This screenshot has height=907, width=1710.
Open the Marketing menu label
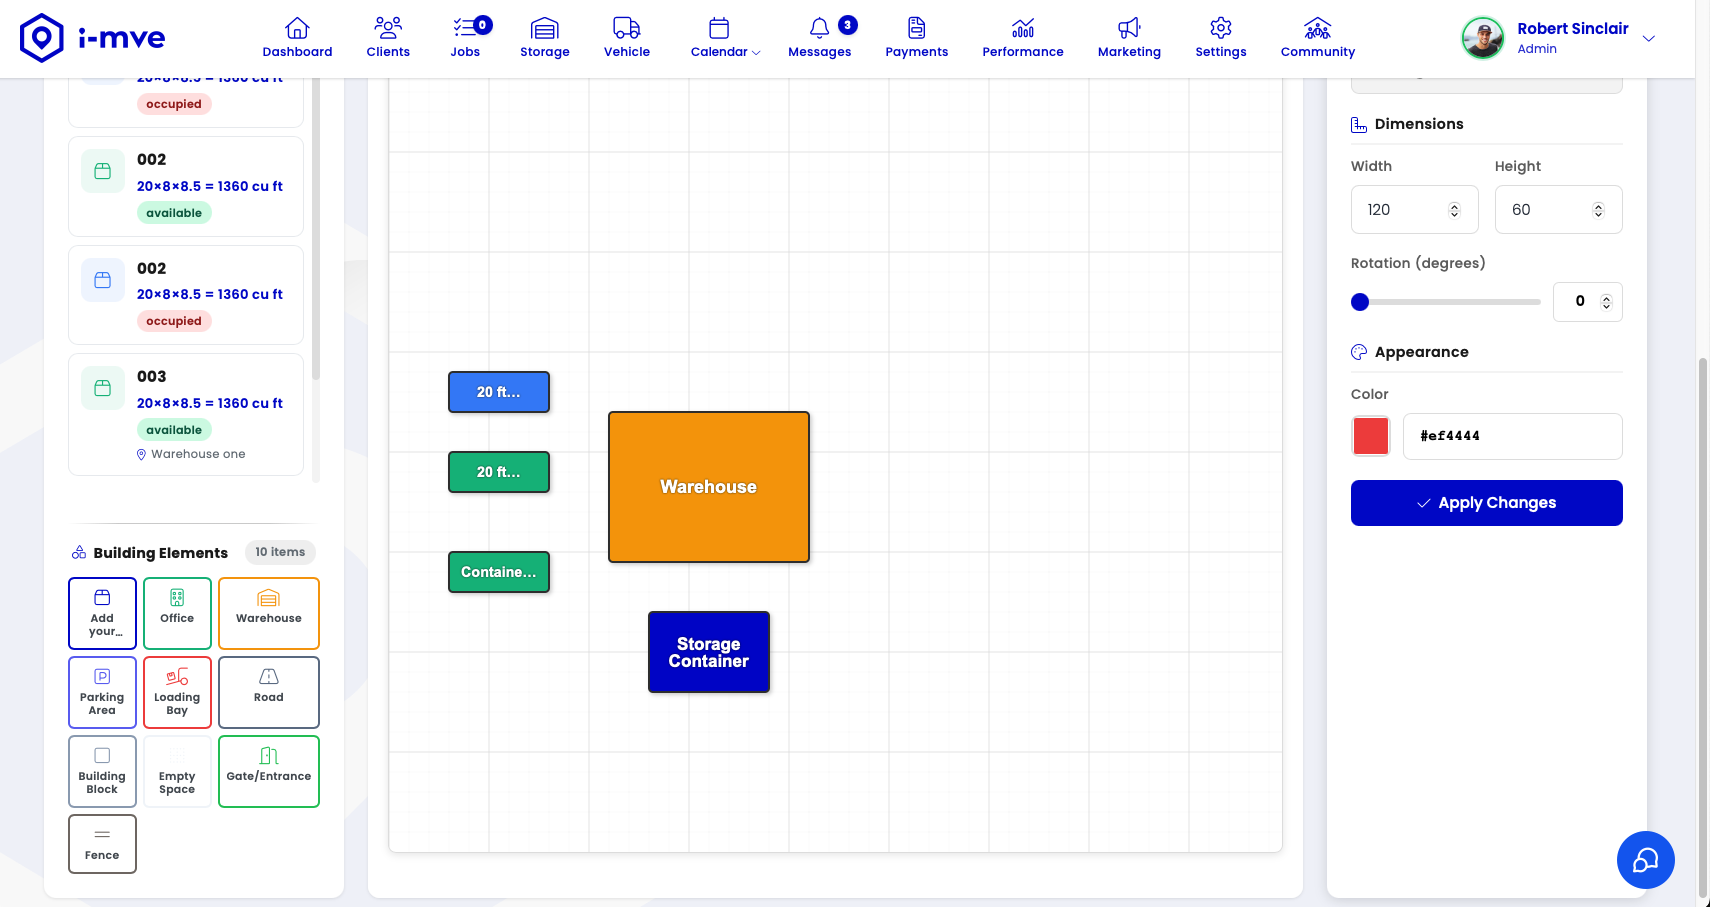(x=1129, y=52)
